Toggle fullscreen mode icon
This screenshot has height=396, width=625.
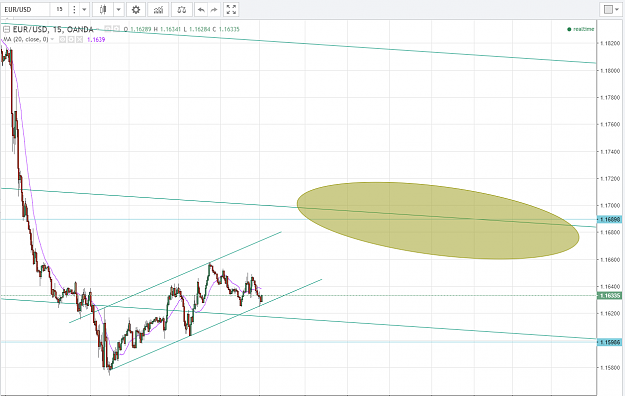point(231,10)
